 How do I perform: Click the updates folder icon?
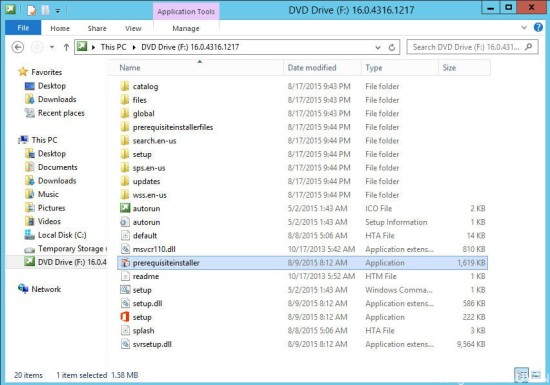tap(125, 181)
